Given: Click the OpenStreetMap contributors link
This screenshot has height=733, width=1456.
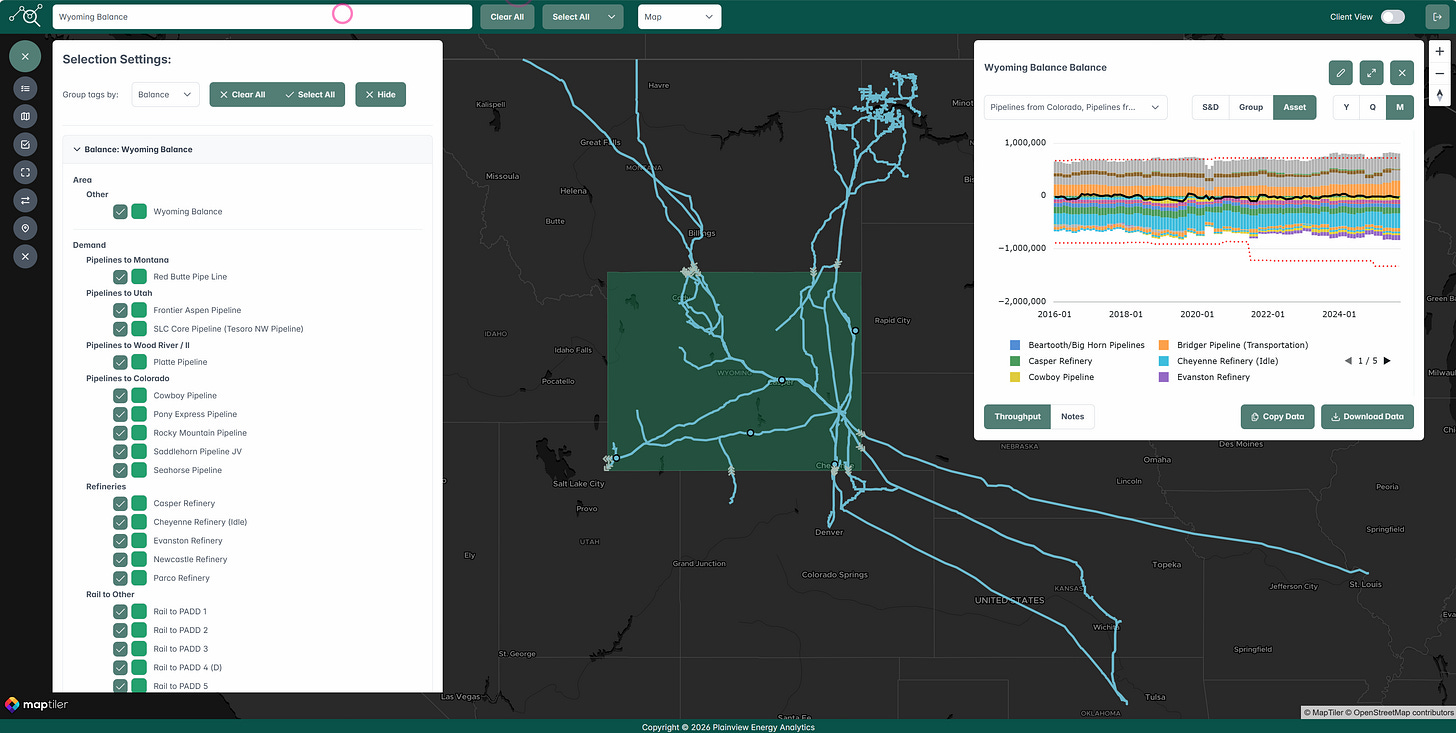Looking at the screenshot, I should point(1401,712).
